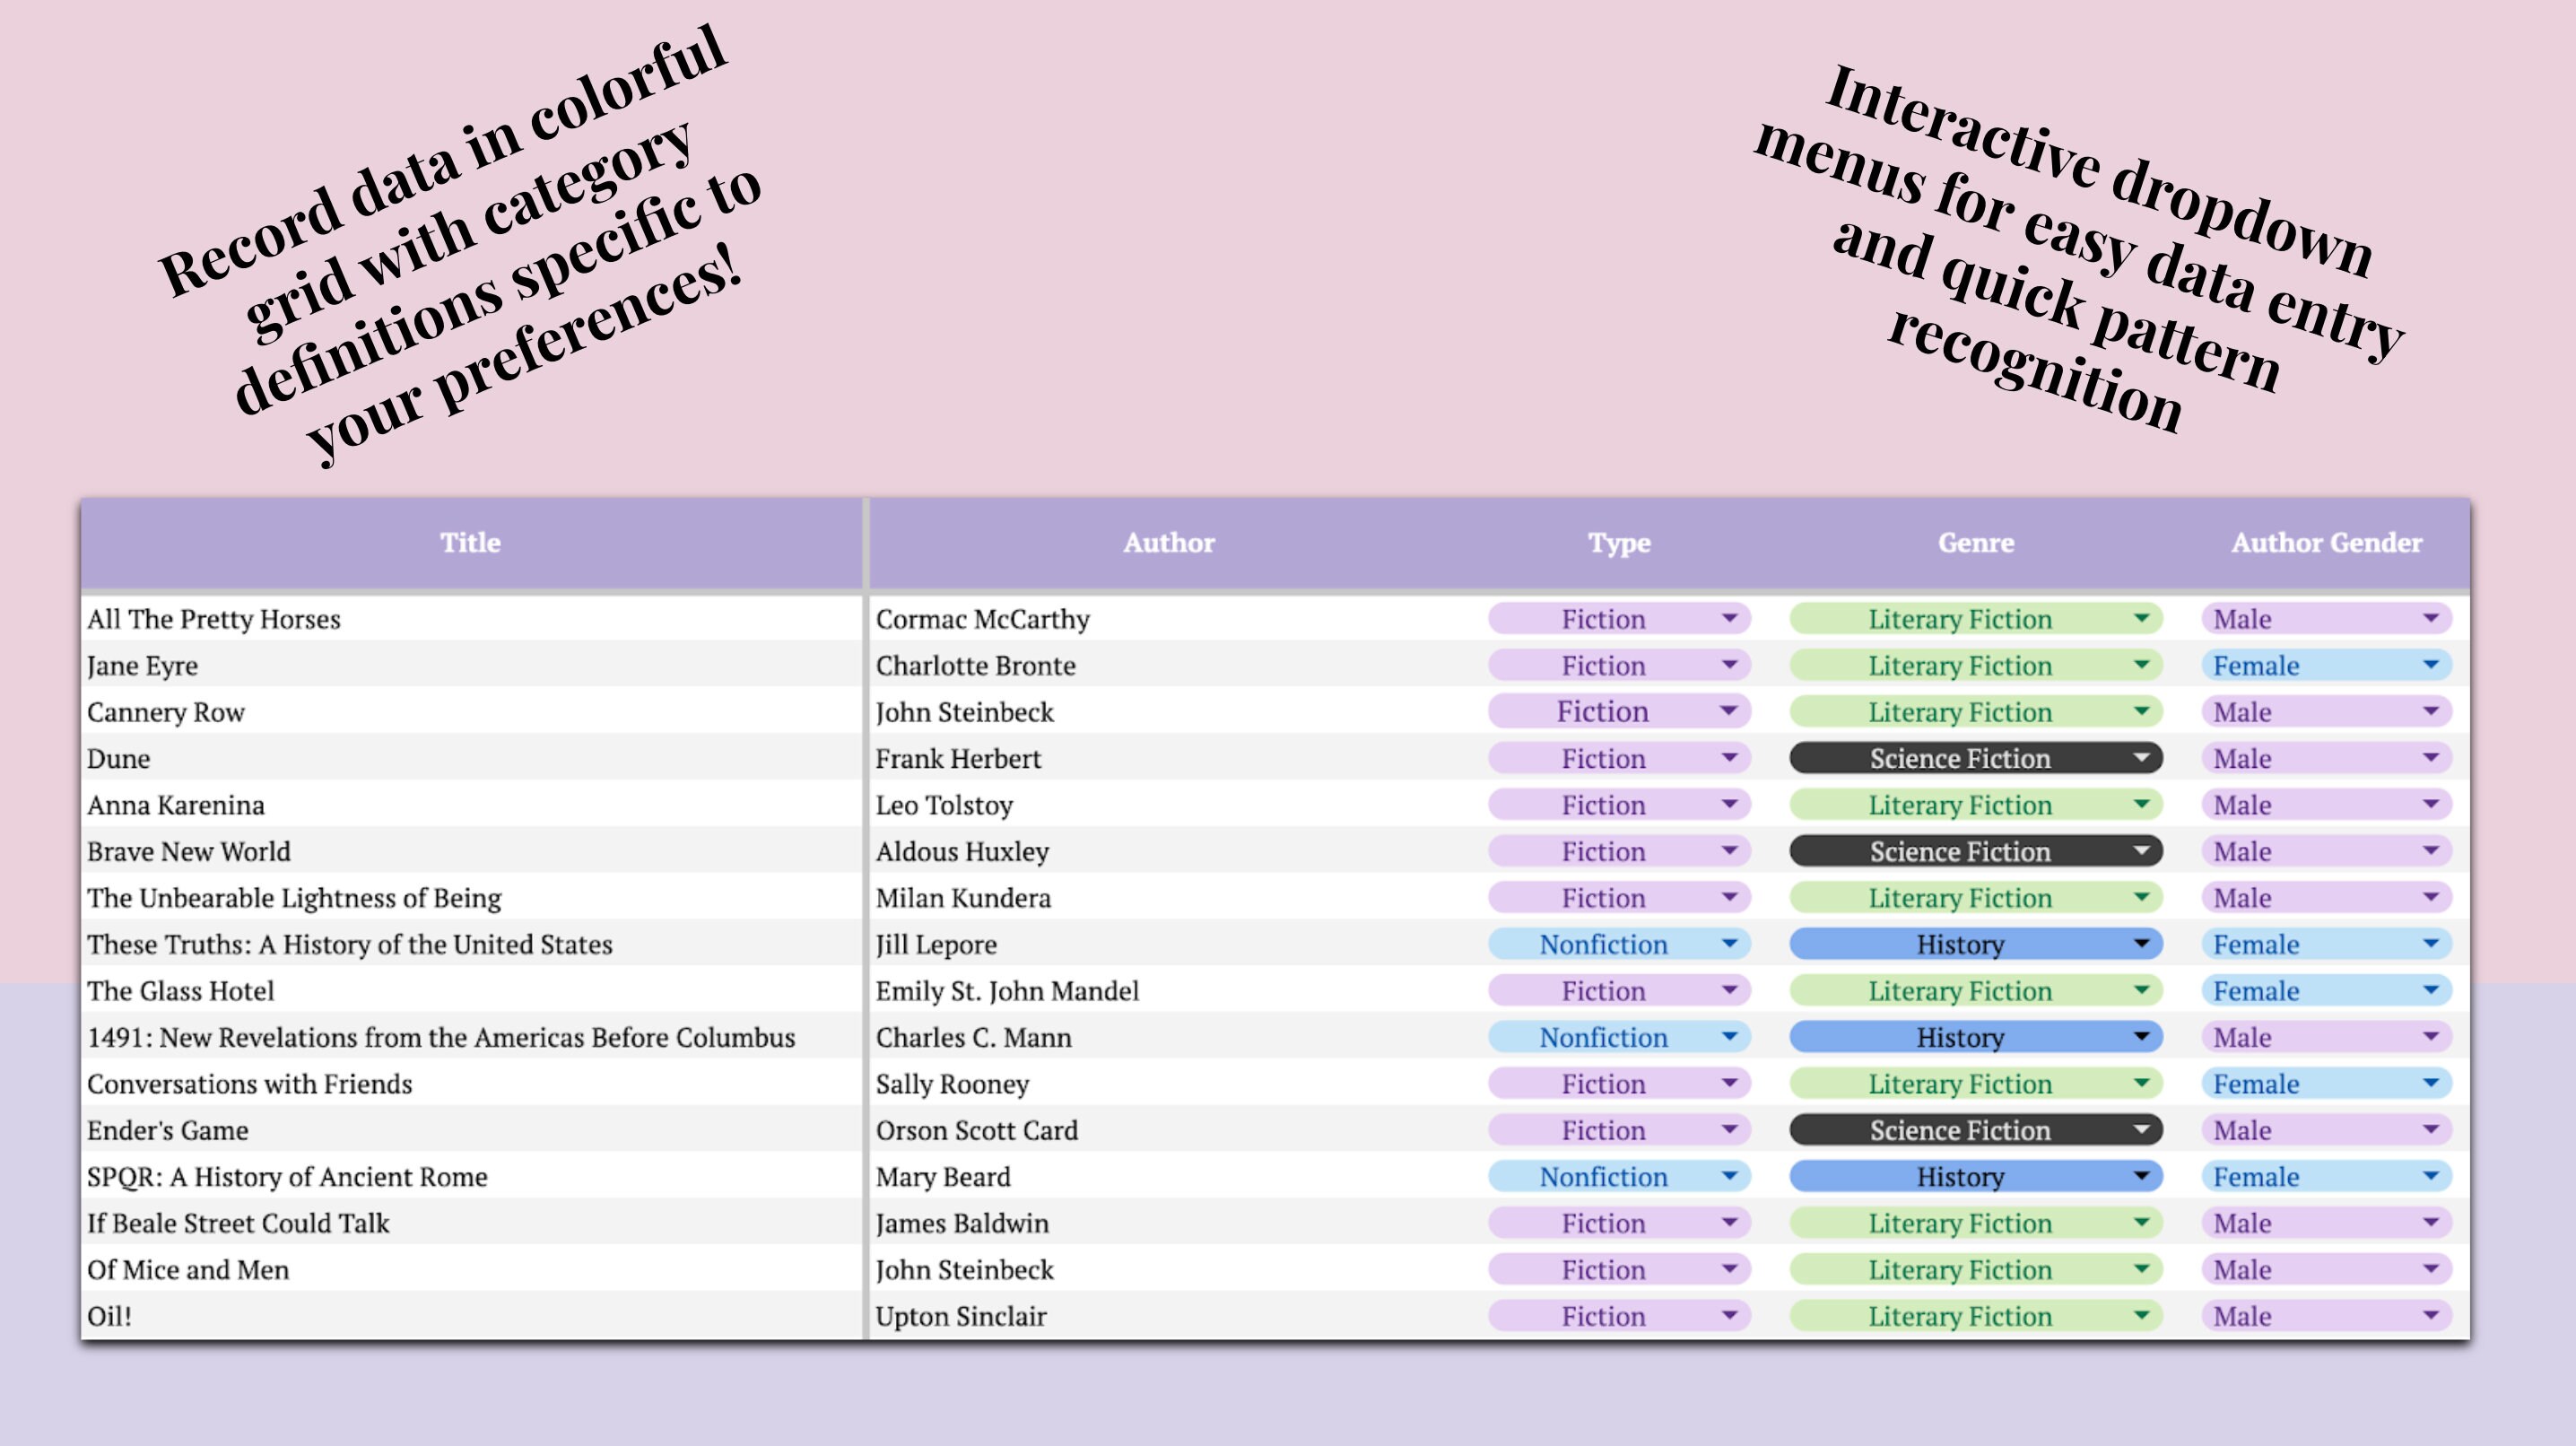Open Type dropdown for All The Pretty Horses

tap(1619, 618)
